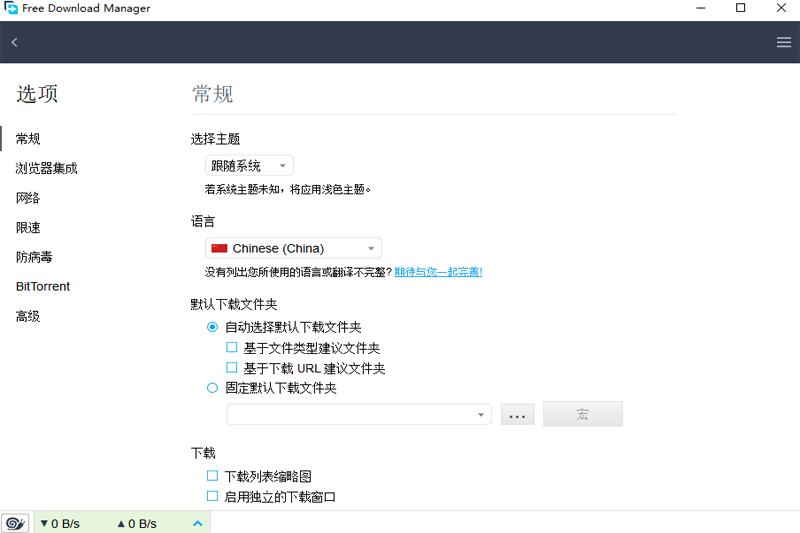Enable 下载列表缩略图 checkbox
Viewport: 800px width, 533px height.
(212, 476)
